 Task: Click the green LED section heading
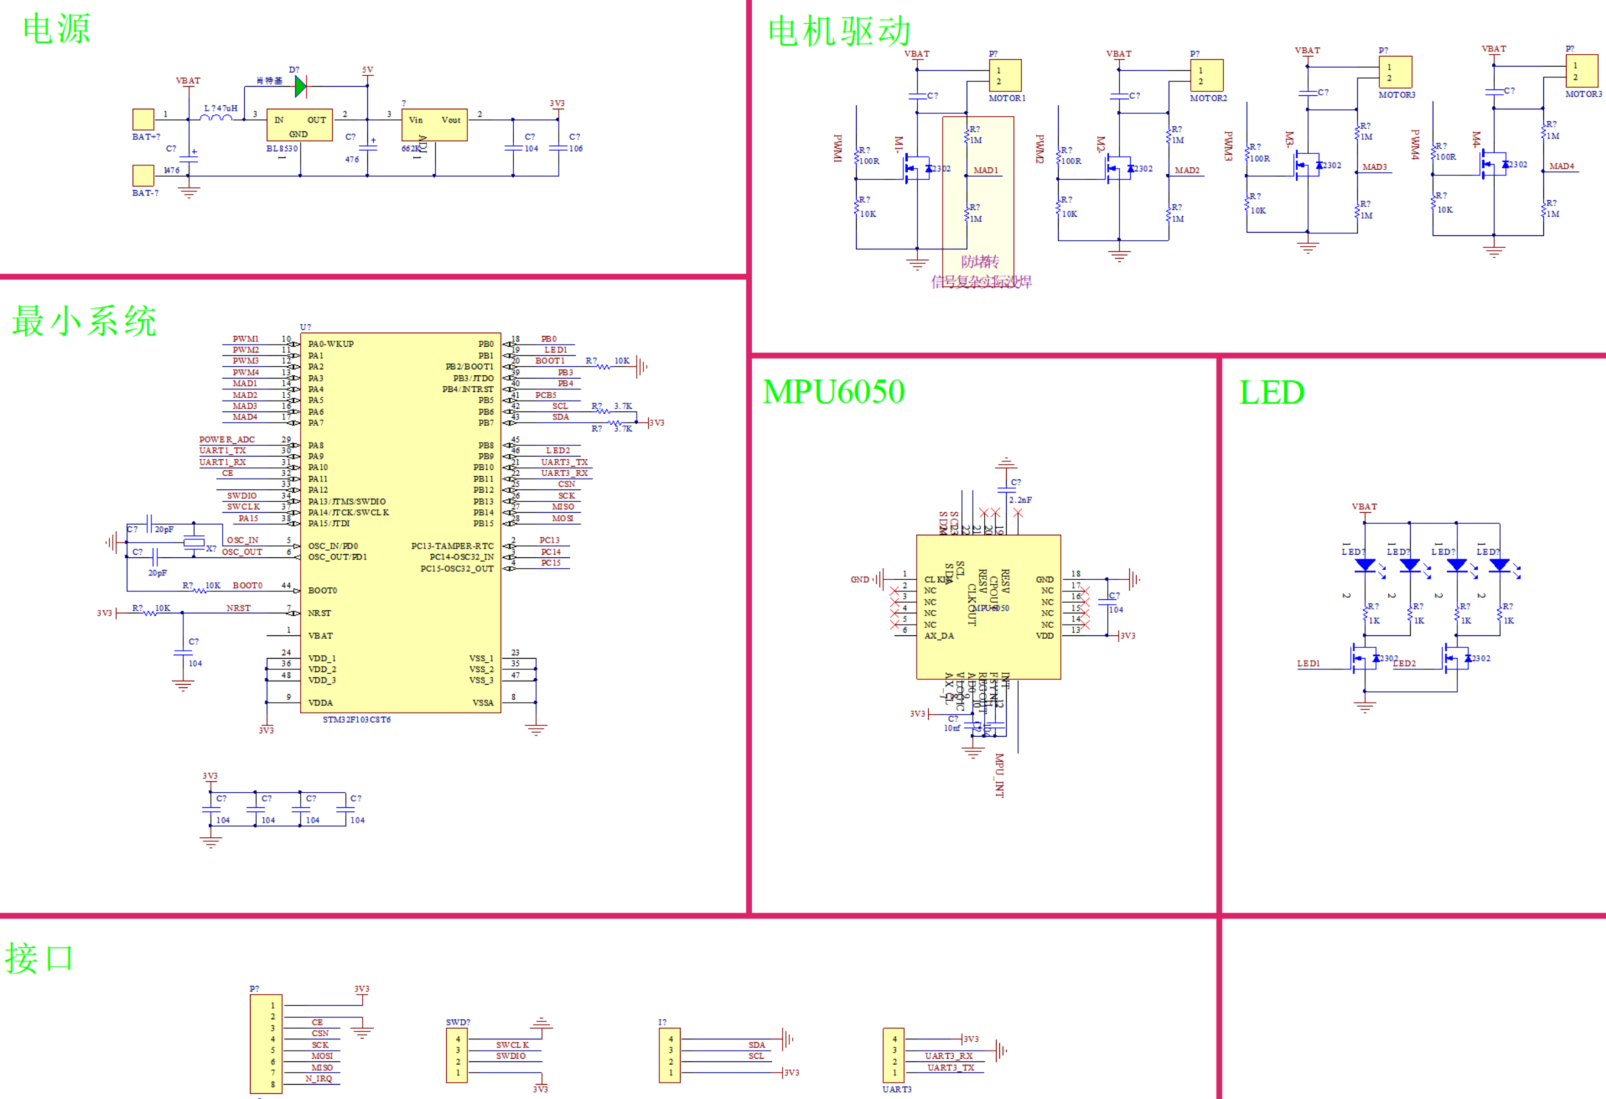point(1272,393)
